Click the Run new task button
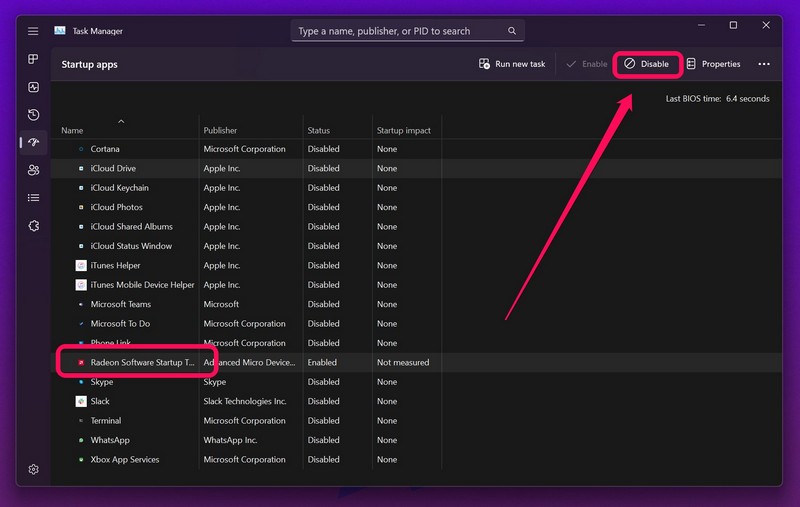Screen dimensions: 800x507 [512, 64]
